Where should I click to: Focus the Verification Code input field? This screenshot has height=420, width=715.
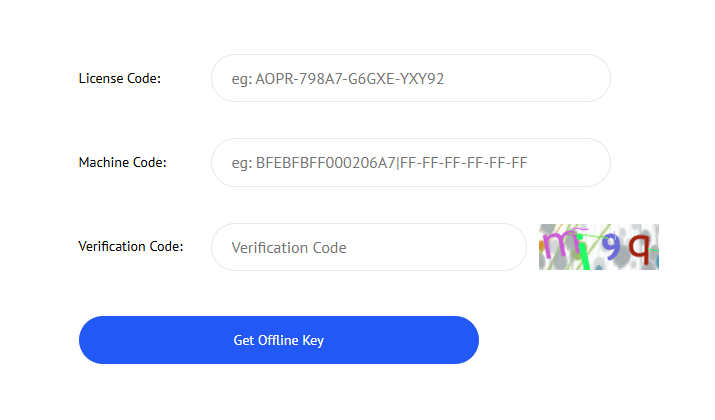[x=368, y=247]
